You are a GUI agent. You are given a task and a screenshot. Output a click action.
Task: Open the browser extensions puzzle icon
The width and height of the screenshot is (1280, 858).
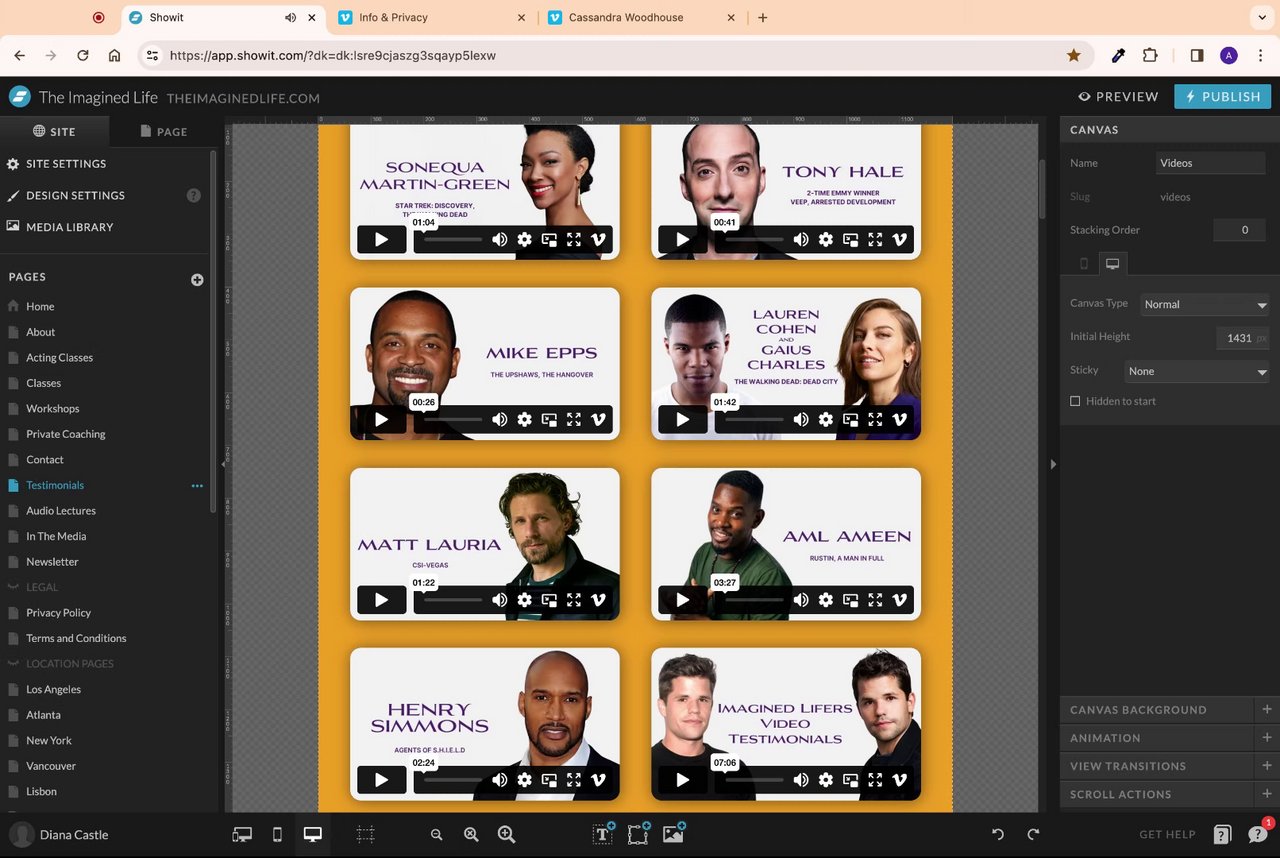pyautogui.click(x=1150, y=56)
